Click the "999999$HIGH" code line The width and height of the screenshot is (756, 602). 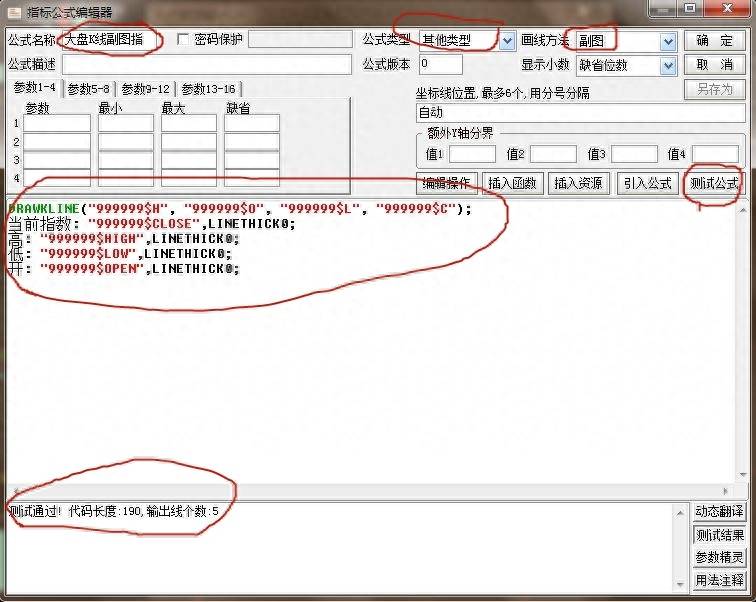[x=123, y=239]
